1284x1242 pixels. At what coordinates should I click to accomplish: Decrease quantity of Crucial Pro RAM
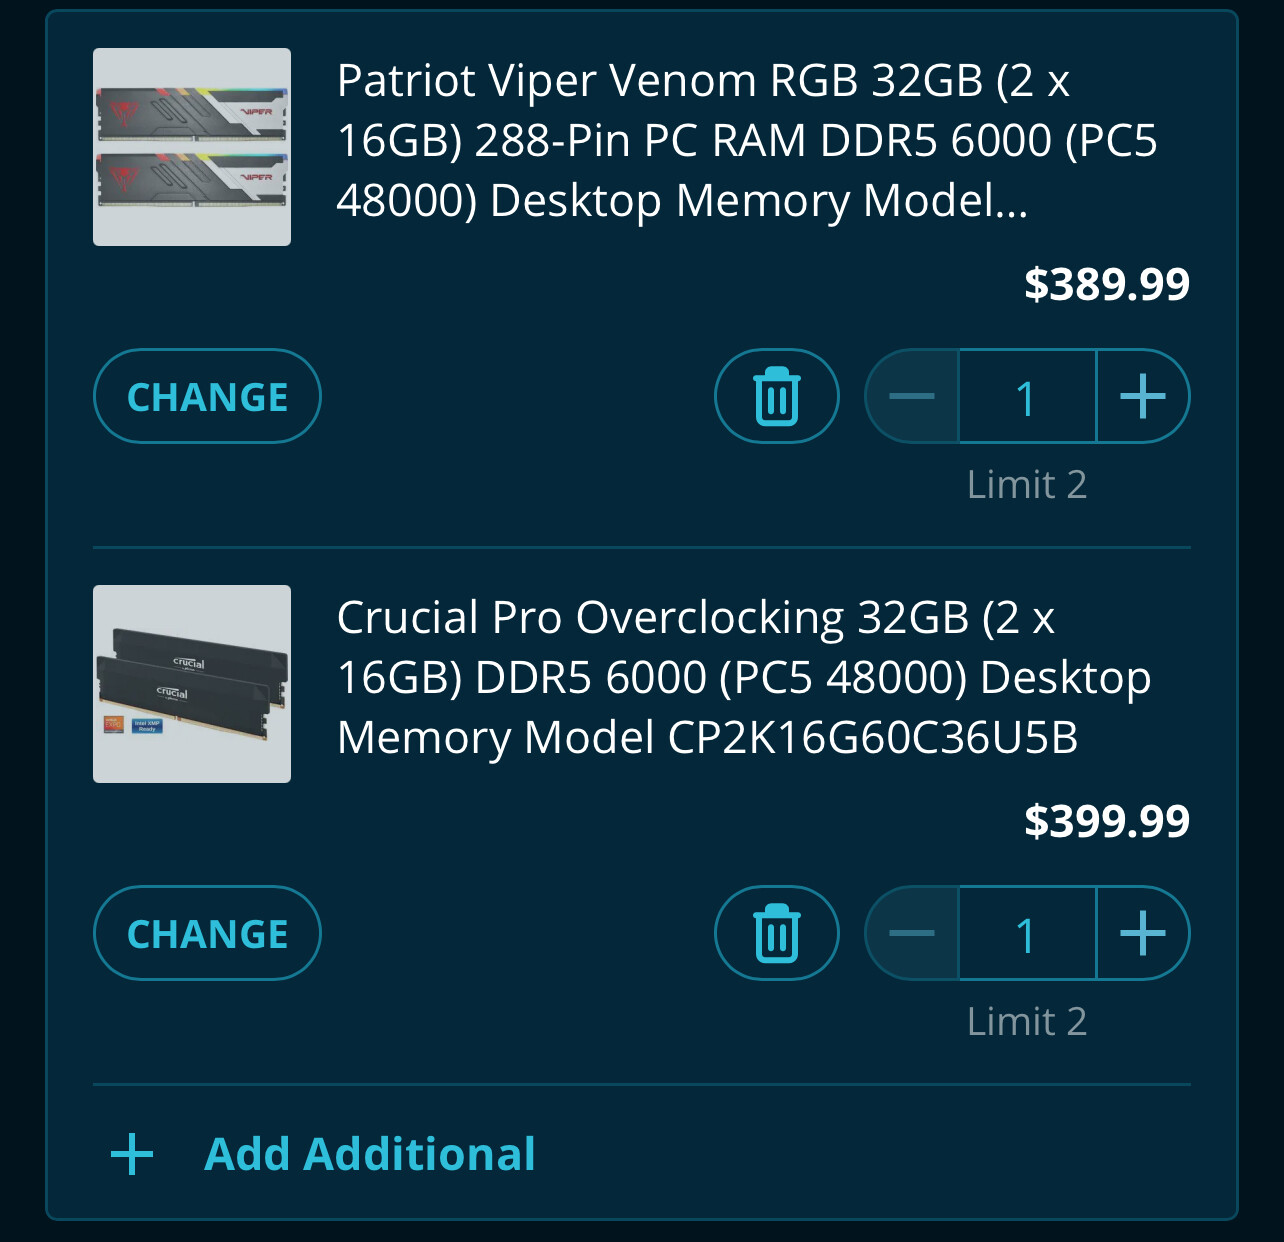[912, 933]
